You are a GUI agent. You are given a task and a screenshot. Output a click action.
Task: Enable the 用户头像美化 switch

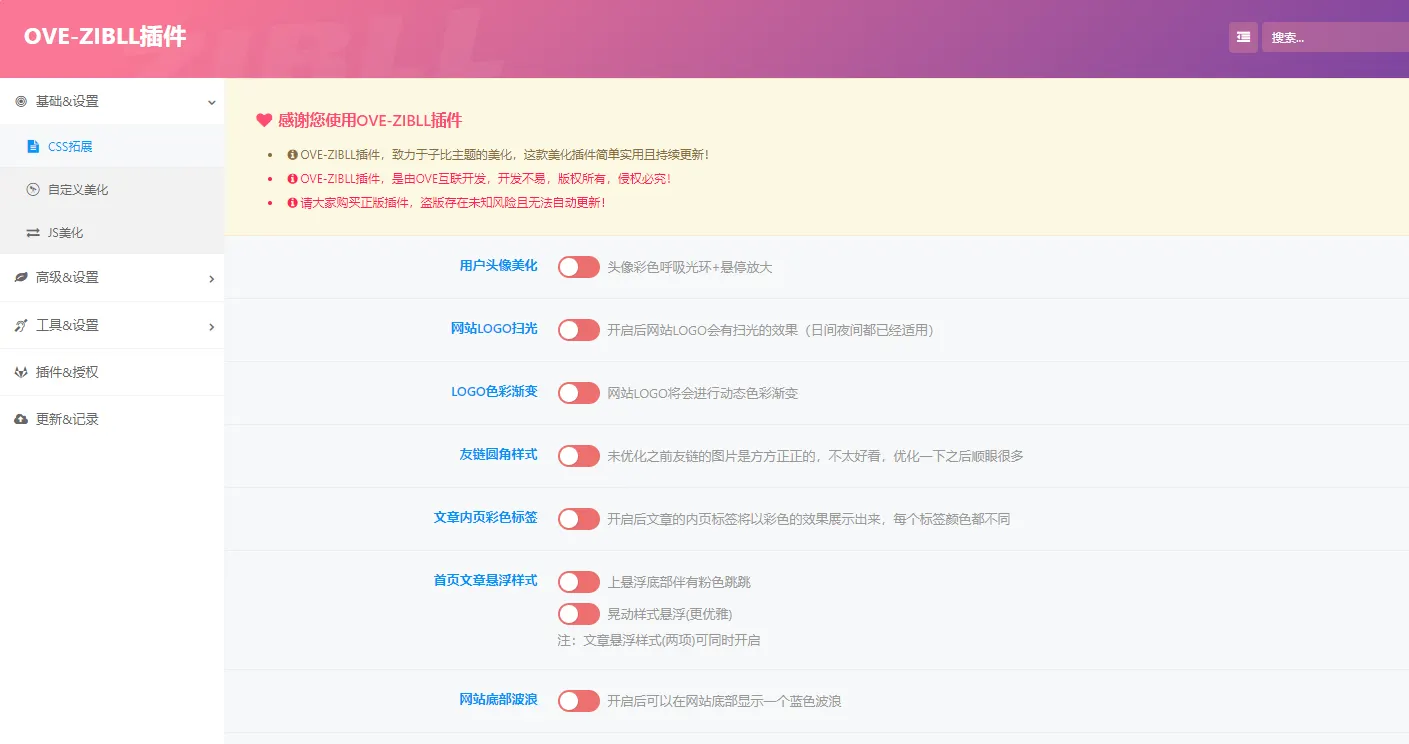[578, 267]
